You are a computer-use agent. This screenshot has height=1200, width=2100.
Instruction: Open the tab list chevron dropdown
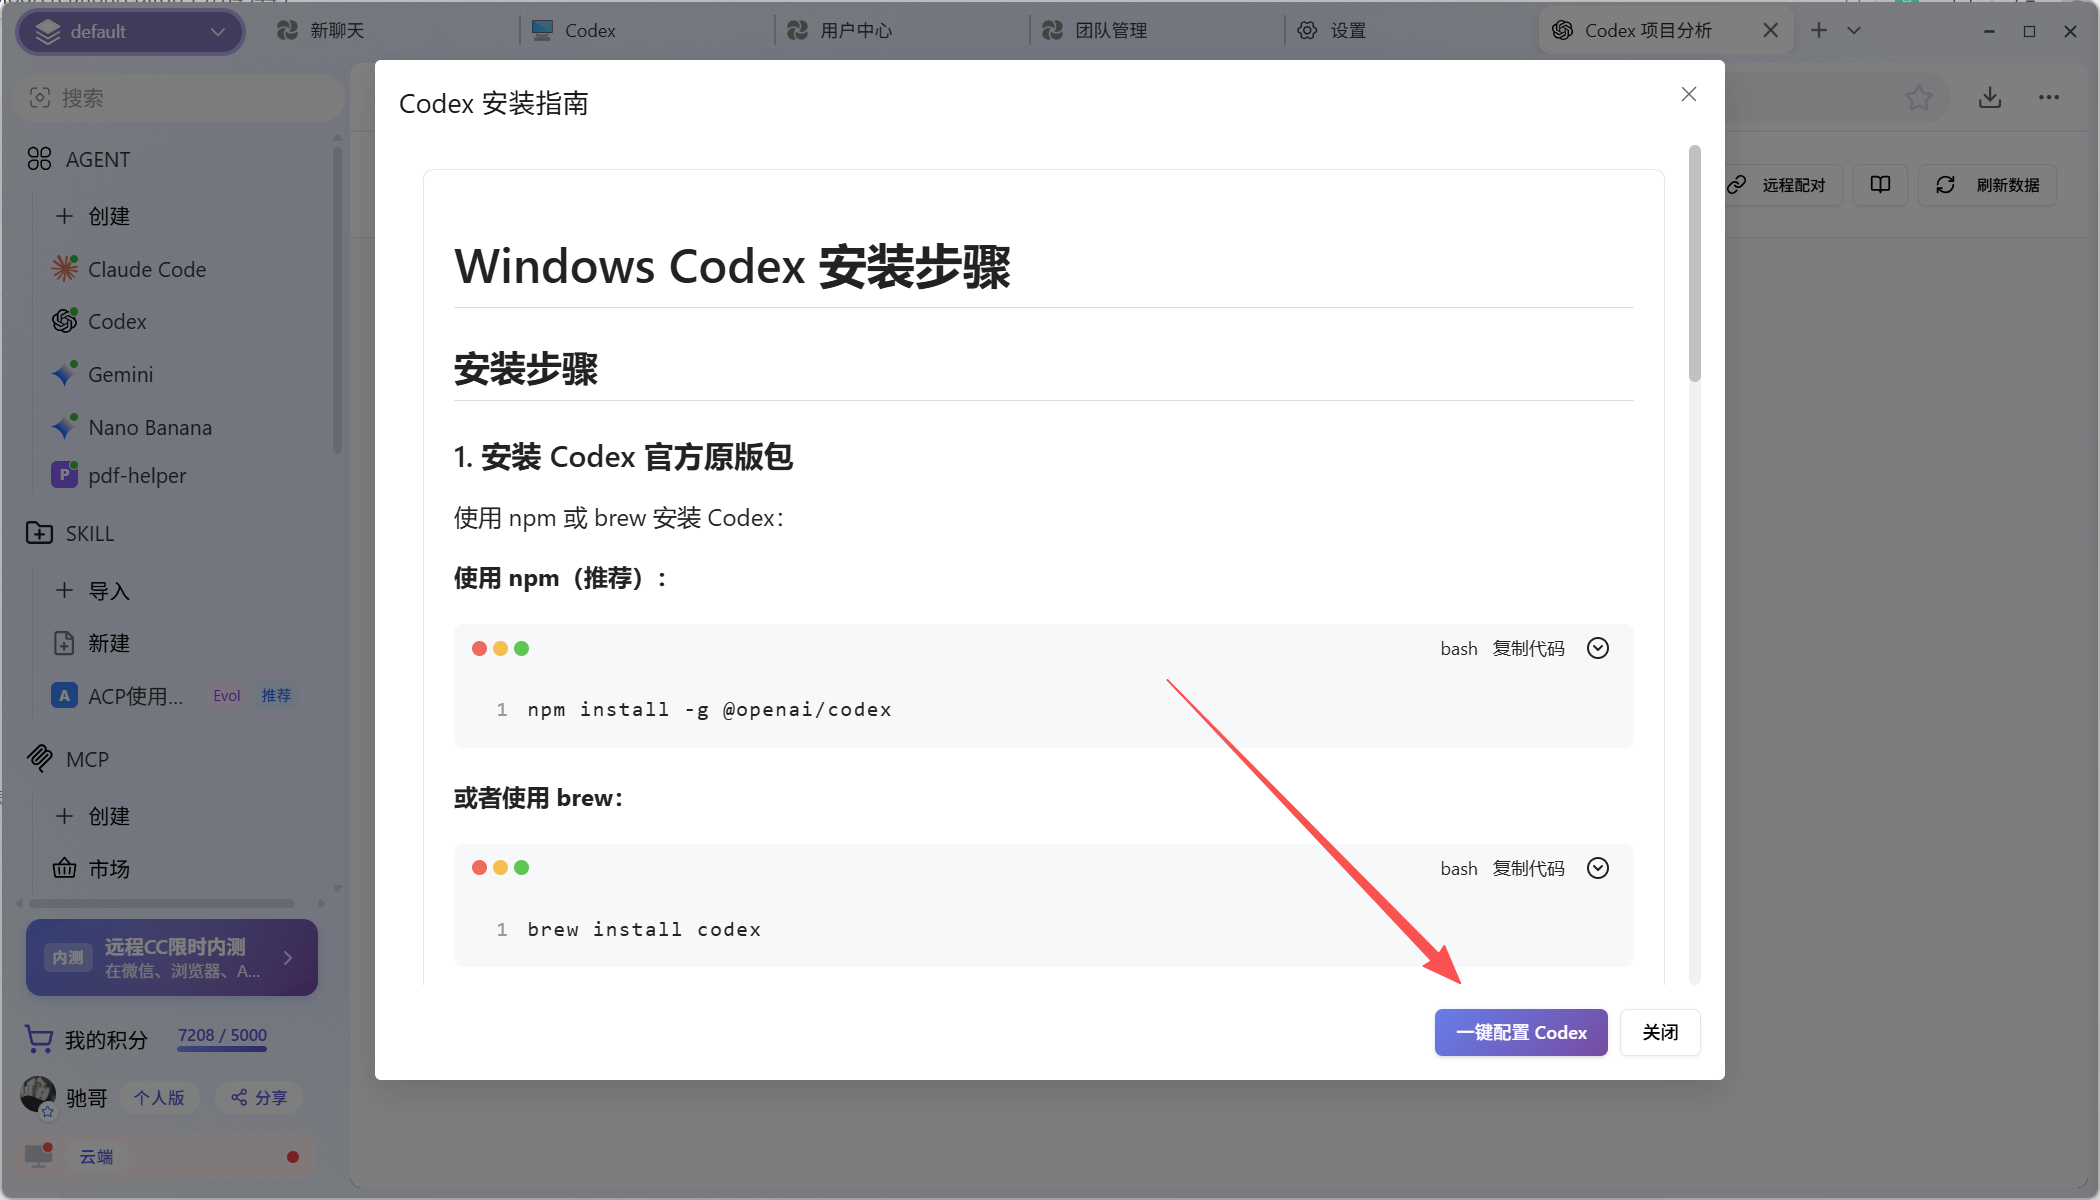coord(1854,31)
